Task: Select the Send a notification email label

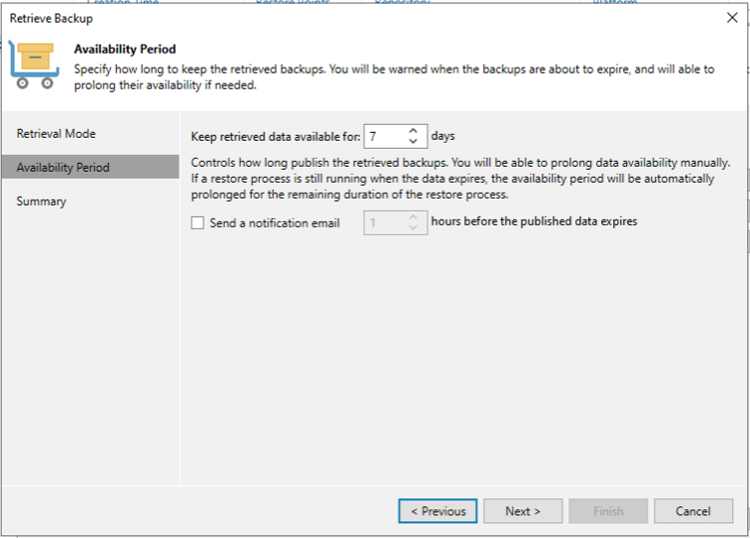Action: (275, 223)
